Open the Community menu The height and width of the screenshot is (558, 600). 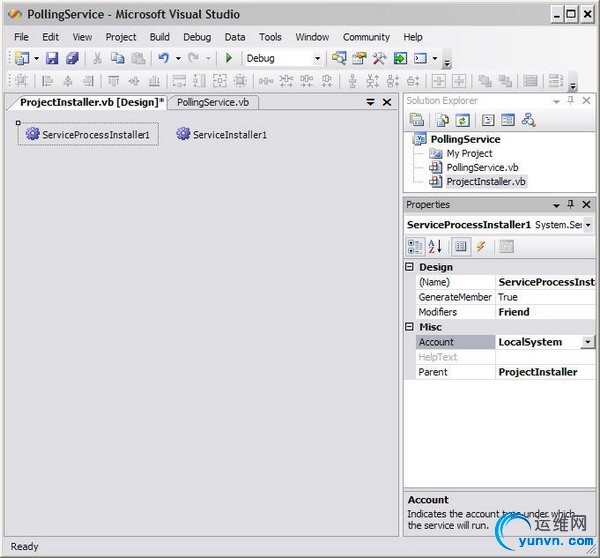(366, 37)
